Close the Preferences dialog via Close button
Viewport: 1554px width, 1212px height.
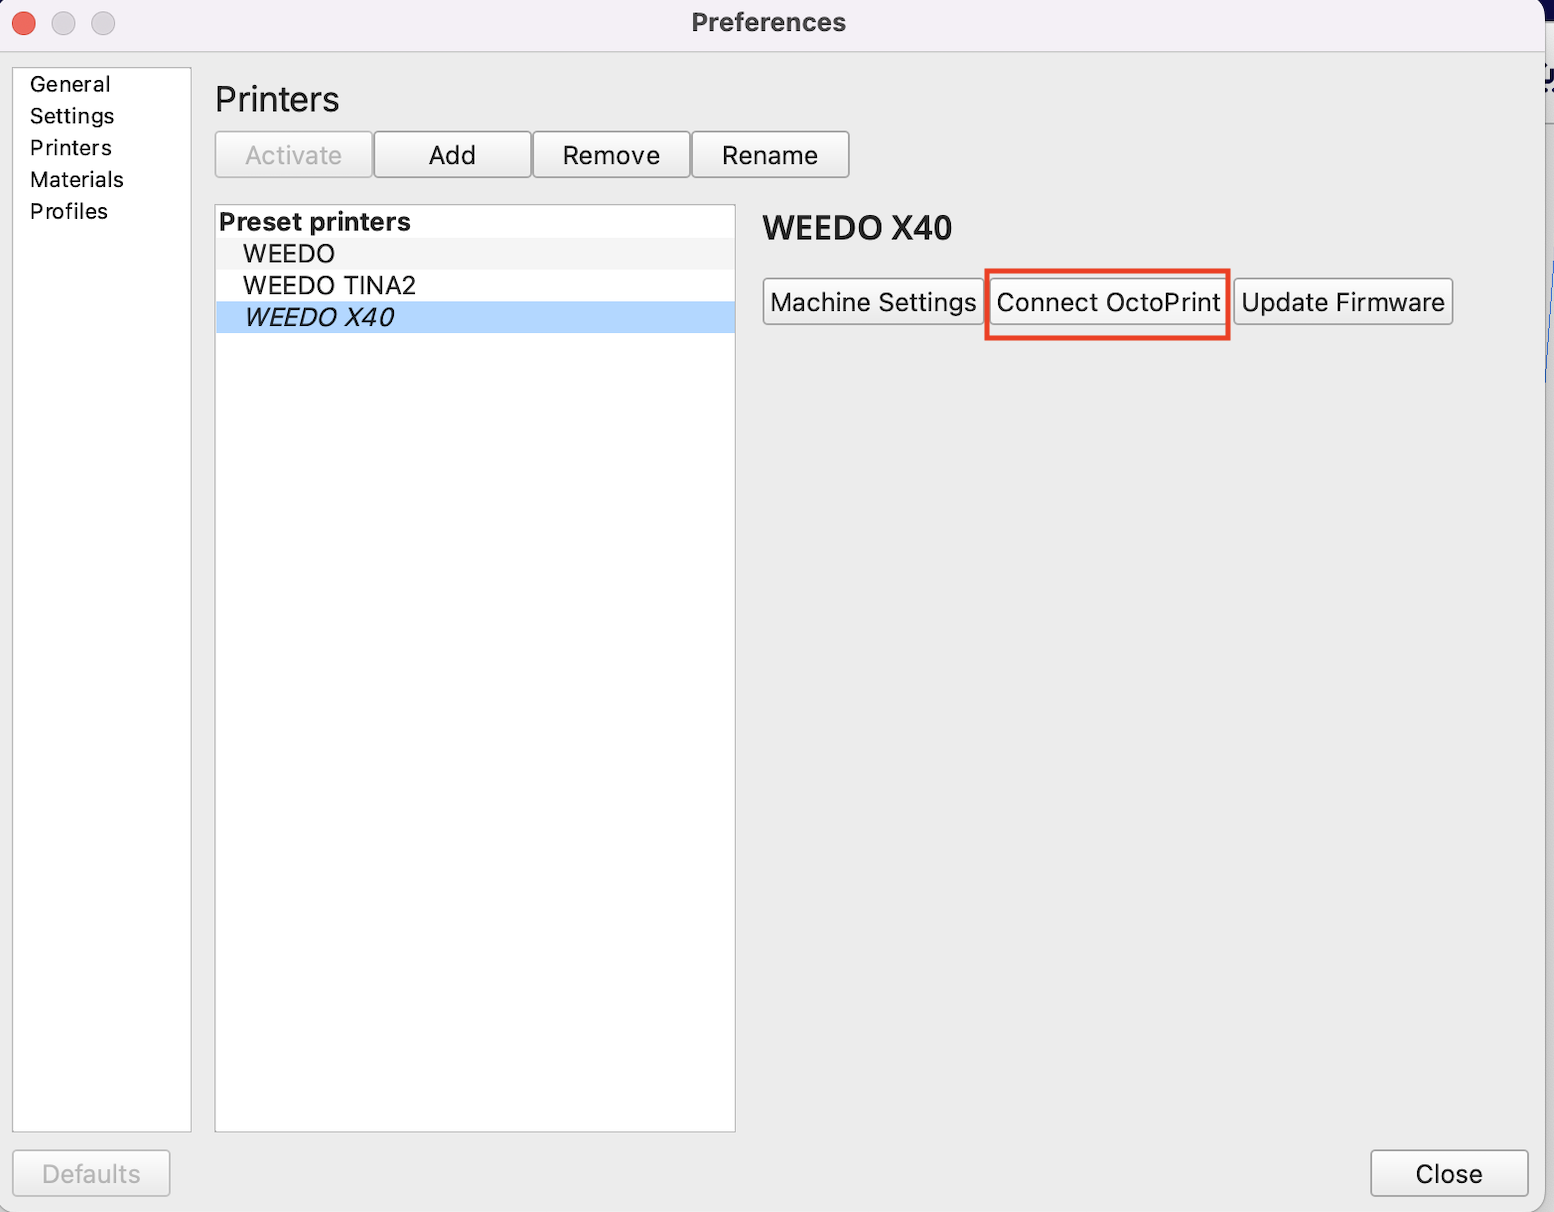pos(1449,1173)
